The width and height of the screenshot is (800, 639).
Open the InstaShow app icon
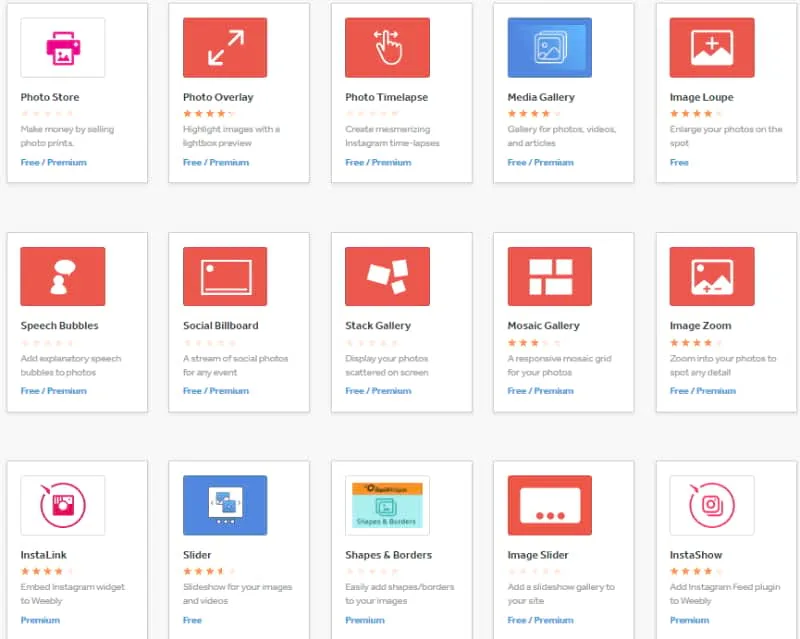click(x=712, y=505)
